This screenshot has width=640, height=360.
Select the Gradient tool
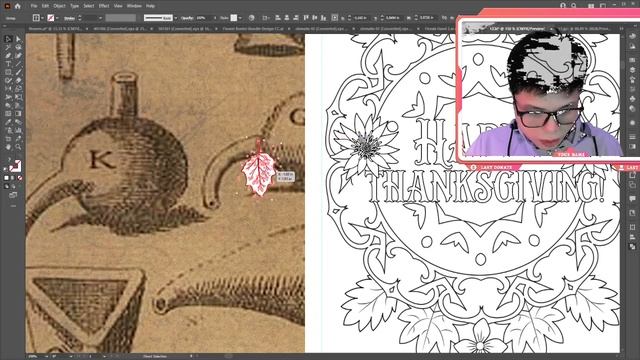(x=18, y=113)
